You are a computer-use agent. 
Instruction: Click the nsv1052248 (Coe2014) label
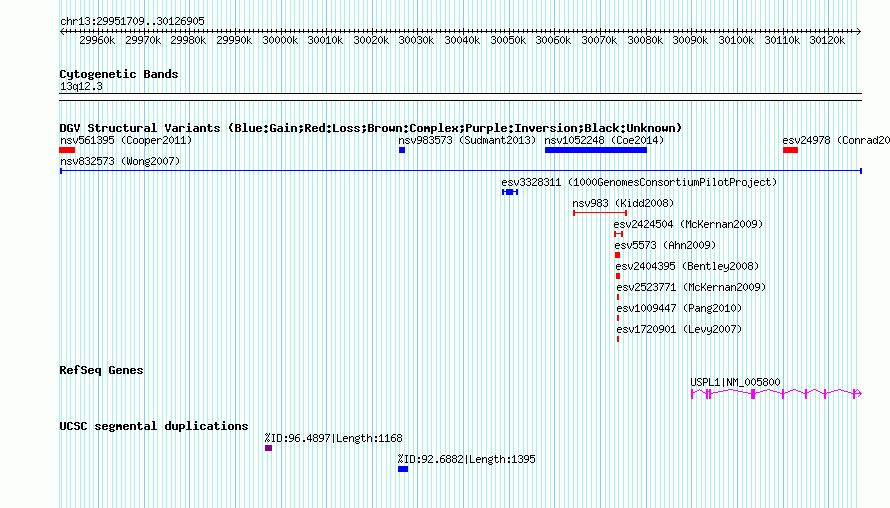604,140
